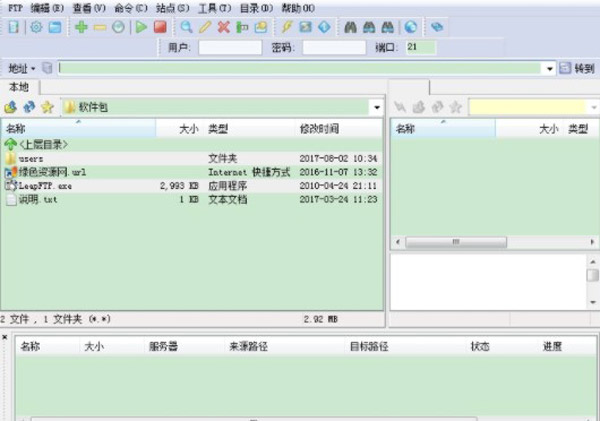
Task: Click the magnifier view icon
Action: tap(186, 27)
